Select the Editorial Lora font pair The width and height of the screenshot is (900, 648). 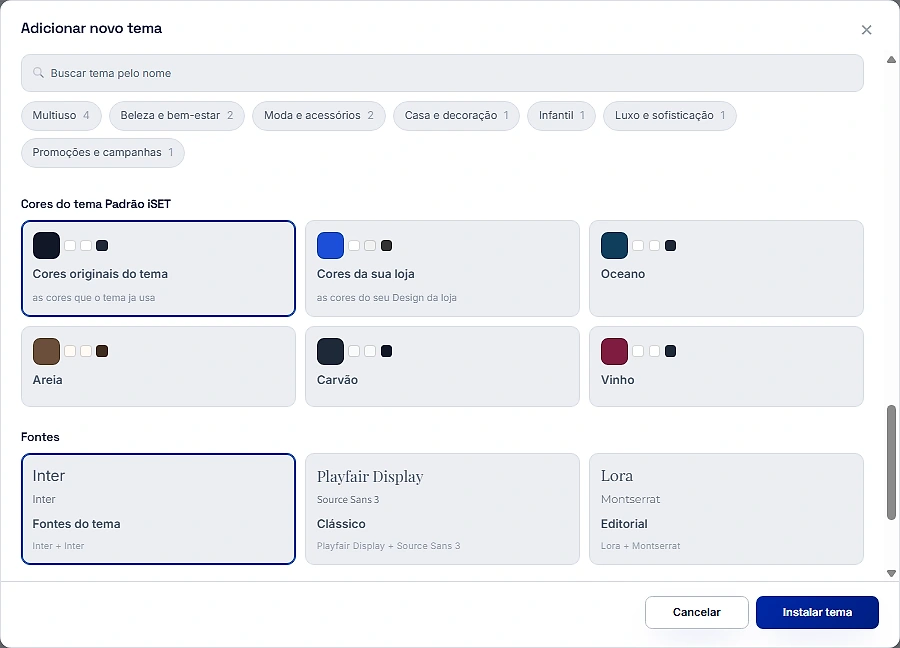726,509
